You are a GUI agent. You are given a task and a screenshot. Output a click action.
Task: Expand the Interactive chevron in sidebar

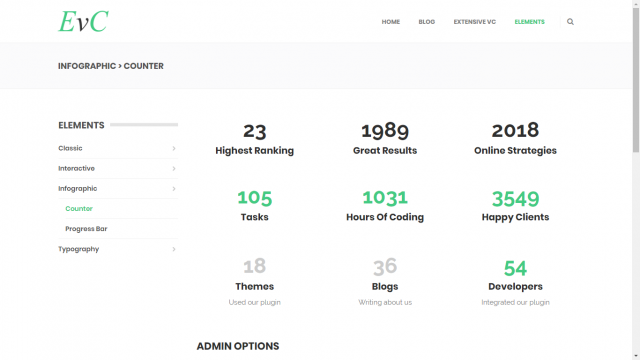coord(174,169)
